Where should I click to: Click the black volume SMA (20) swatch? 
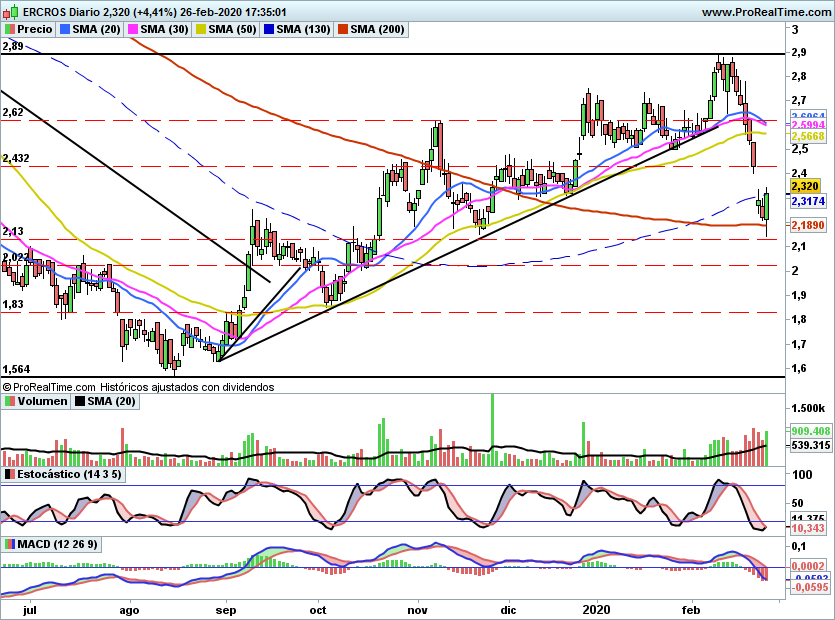point(80,401)
